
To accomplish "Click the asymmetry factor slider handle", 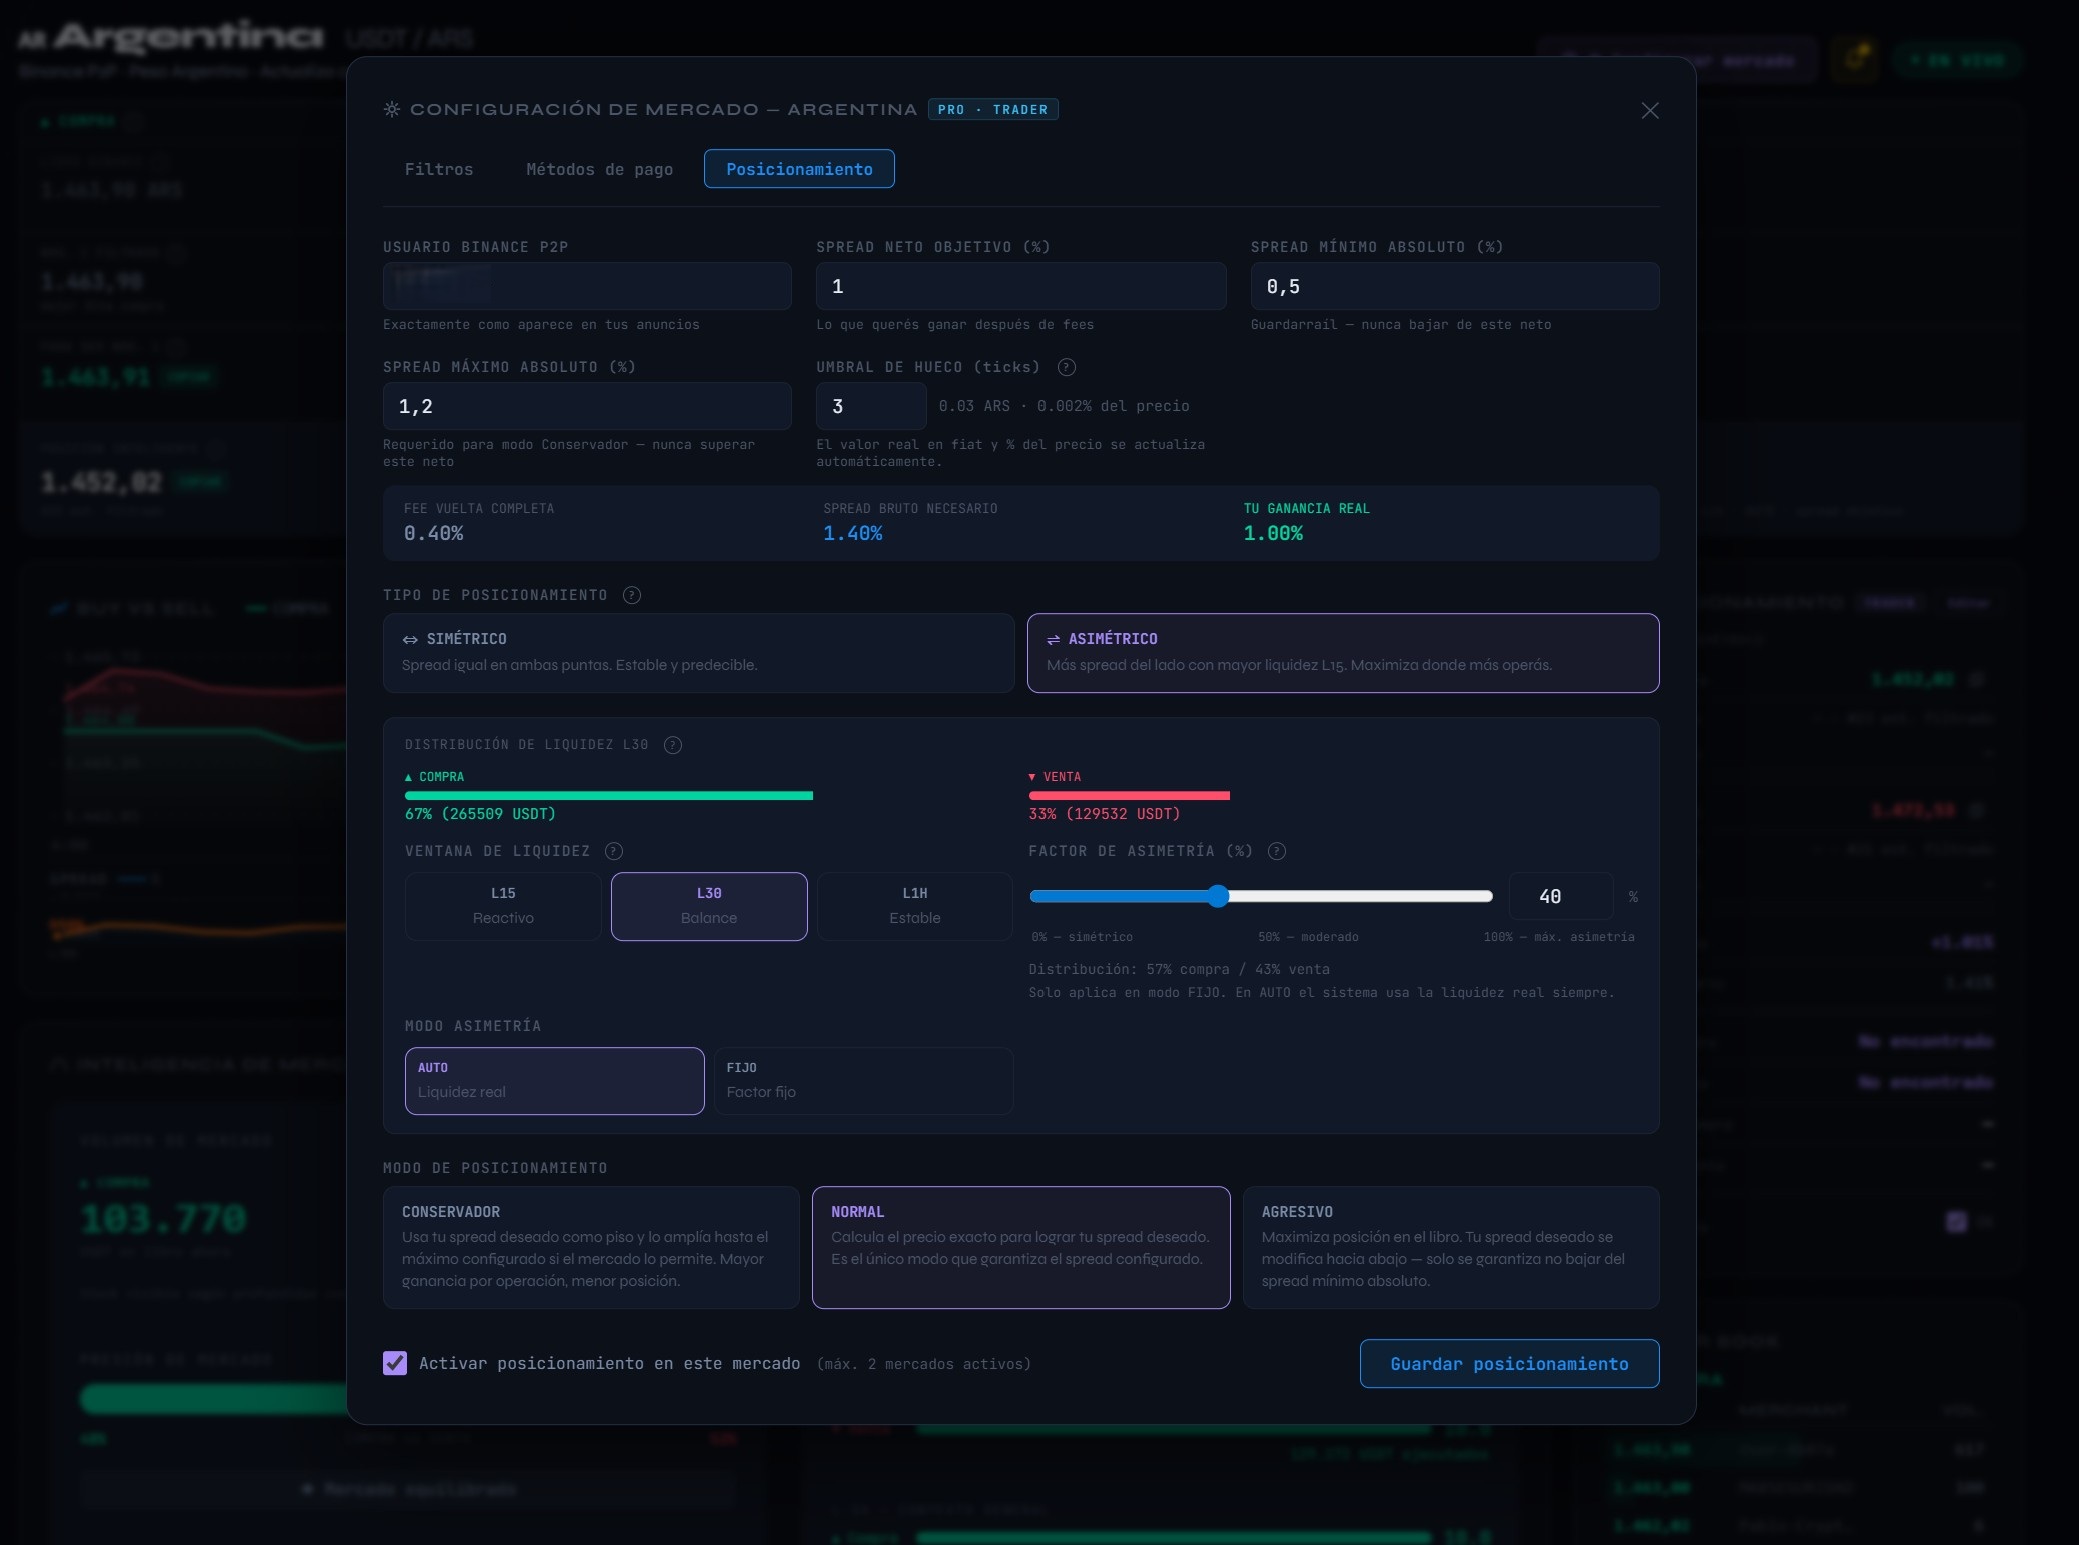I will click(1217, 896).
